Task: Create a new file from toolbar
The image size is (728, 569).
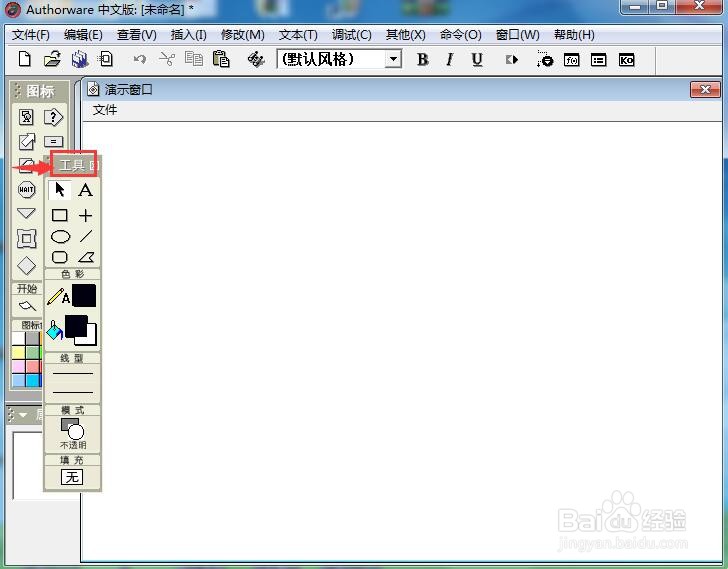Action: pyautogui.click(x=25, y=59)
